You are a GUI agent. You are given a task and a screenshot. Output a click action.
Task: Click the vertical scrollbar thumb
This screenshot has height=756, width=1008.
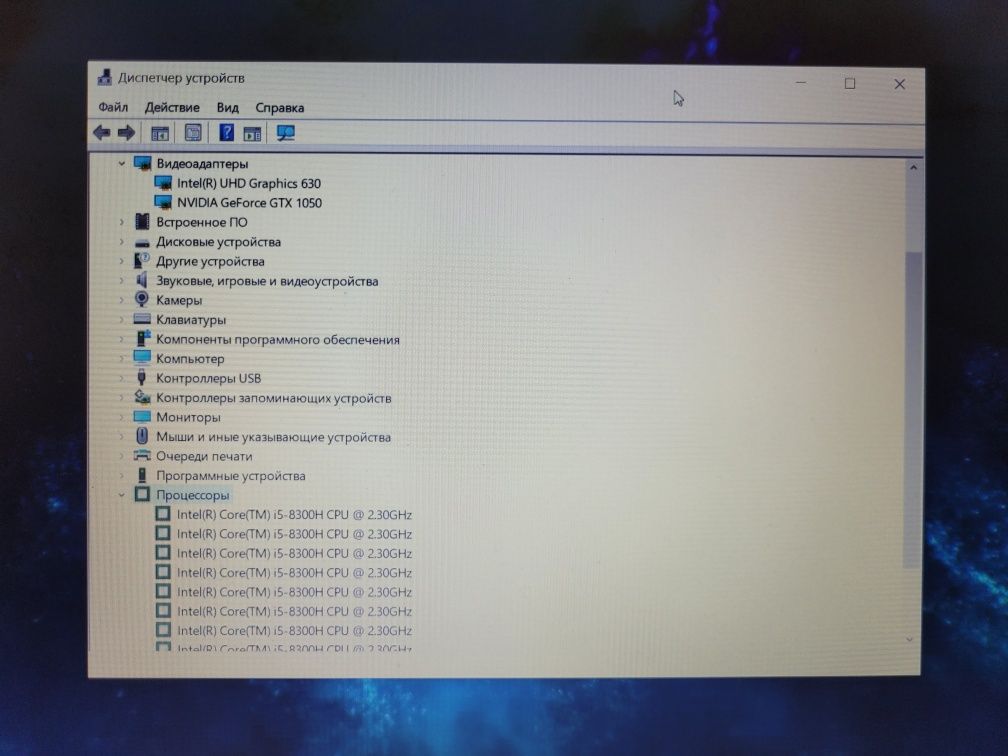coord(912,410)
